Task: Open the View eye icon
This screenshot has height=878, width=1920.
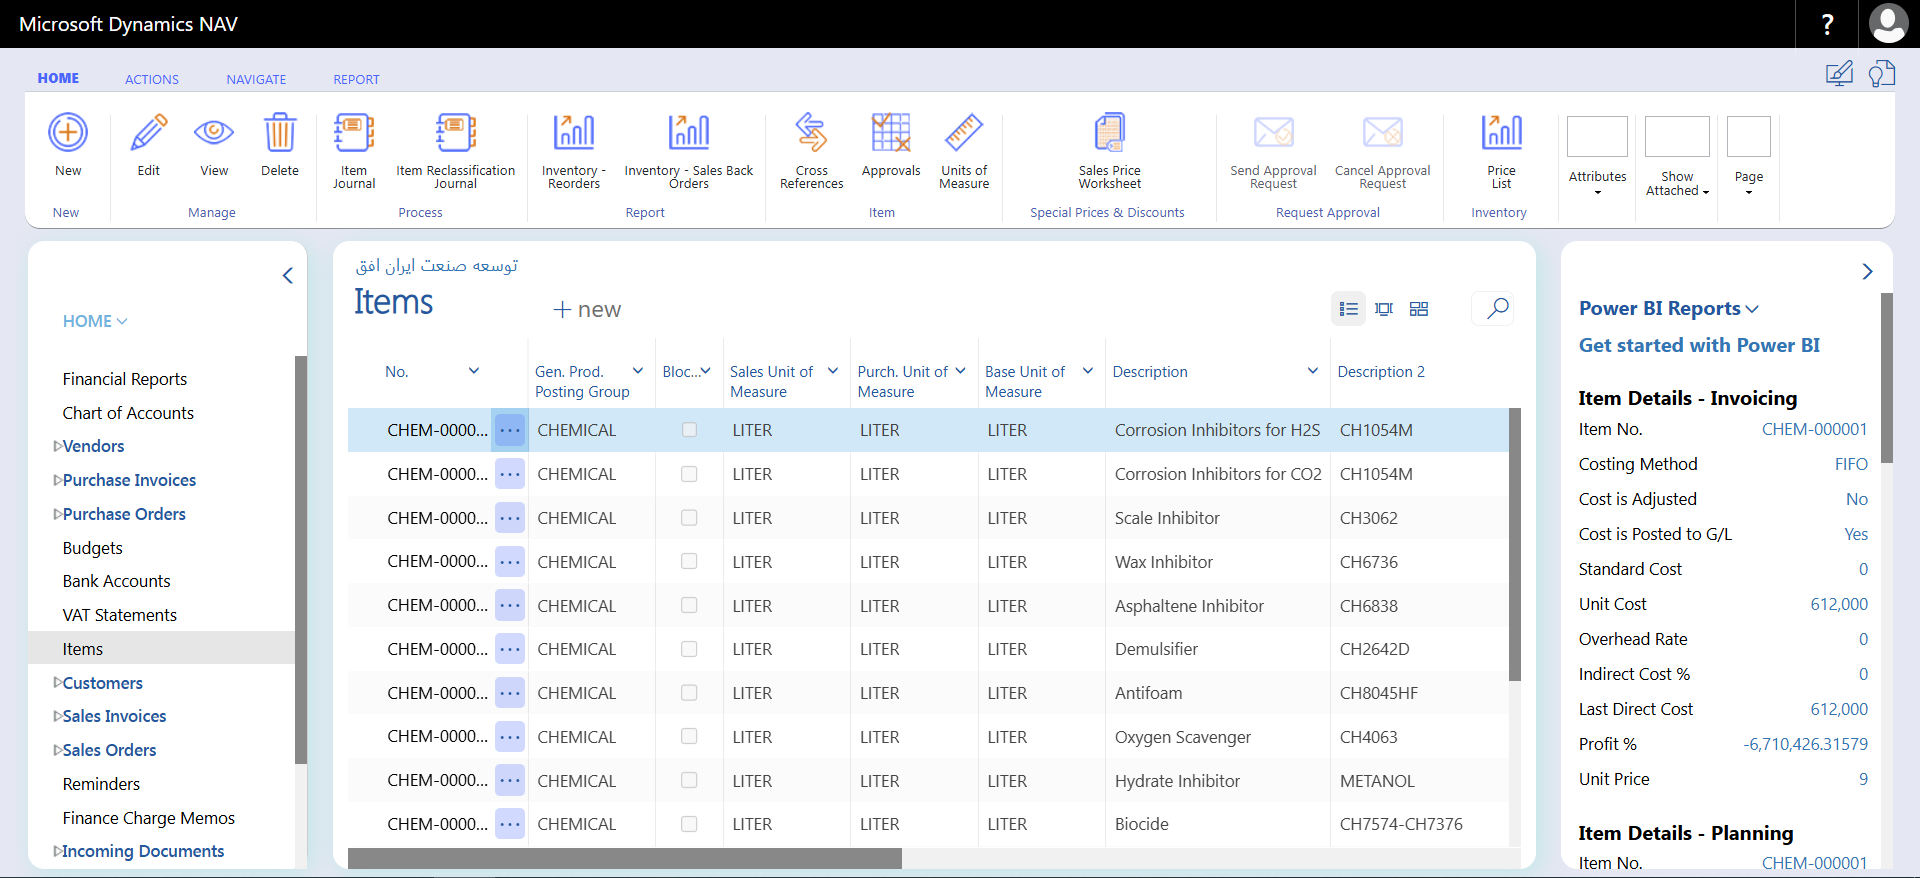Action: (x=214, y=133)
